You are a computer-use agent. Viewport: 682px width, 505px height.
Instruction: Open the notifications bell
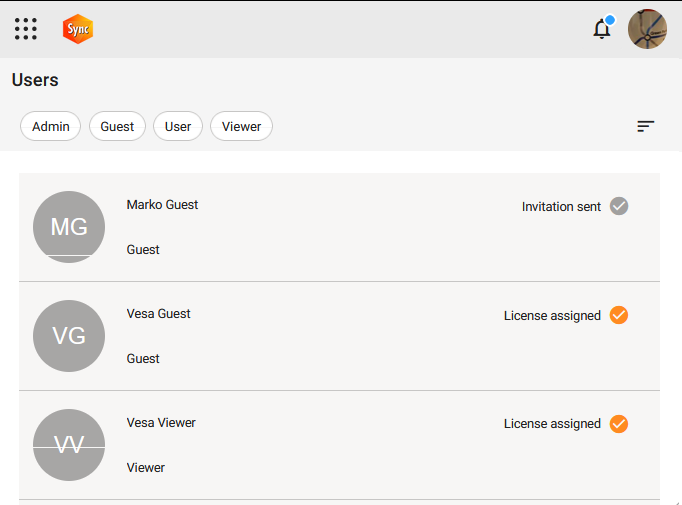click(x=602, y=29)
